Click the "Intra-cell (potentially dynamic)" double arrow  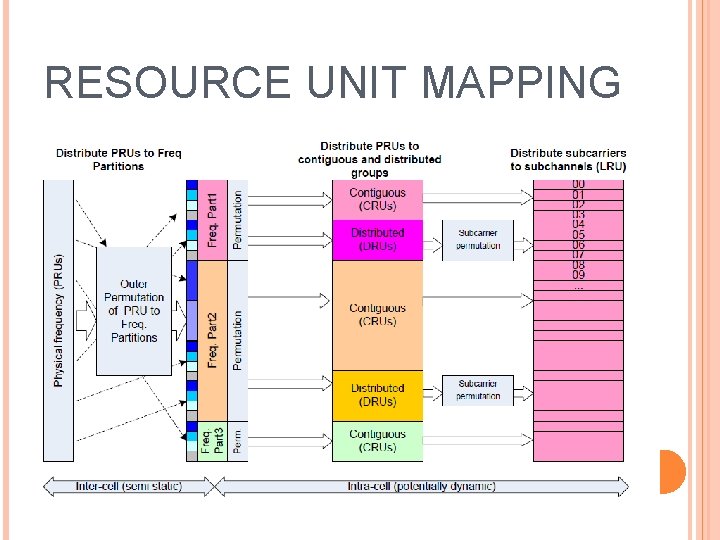422,486
